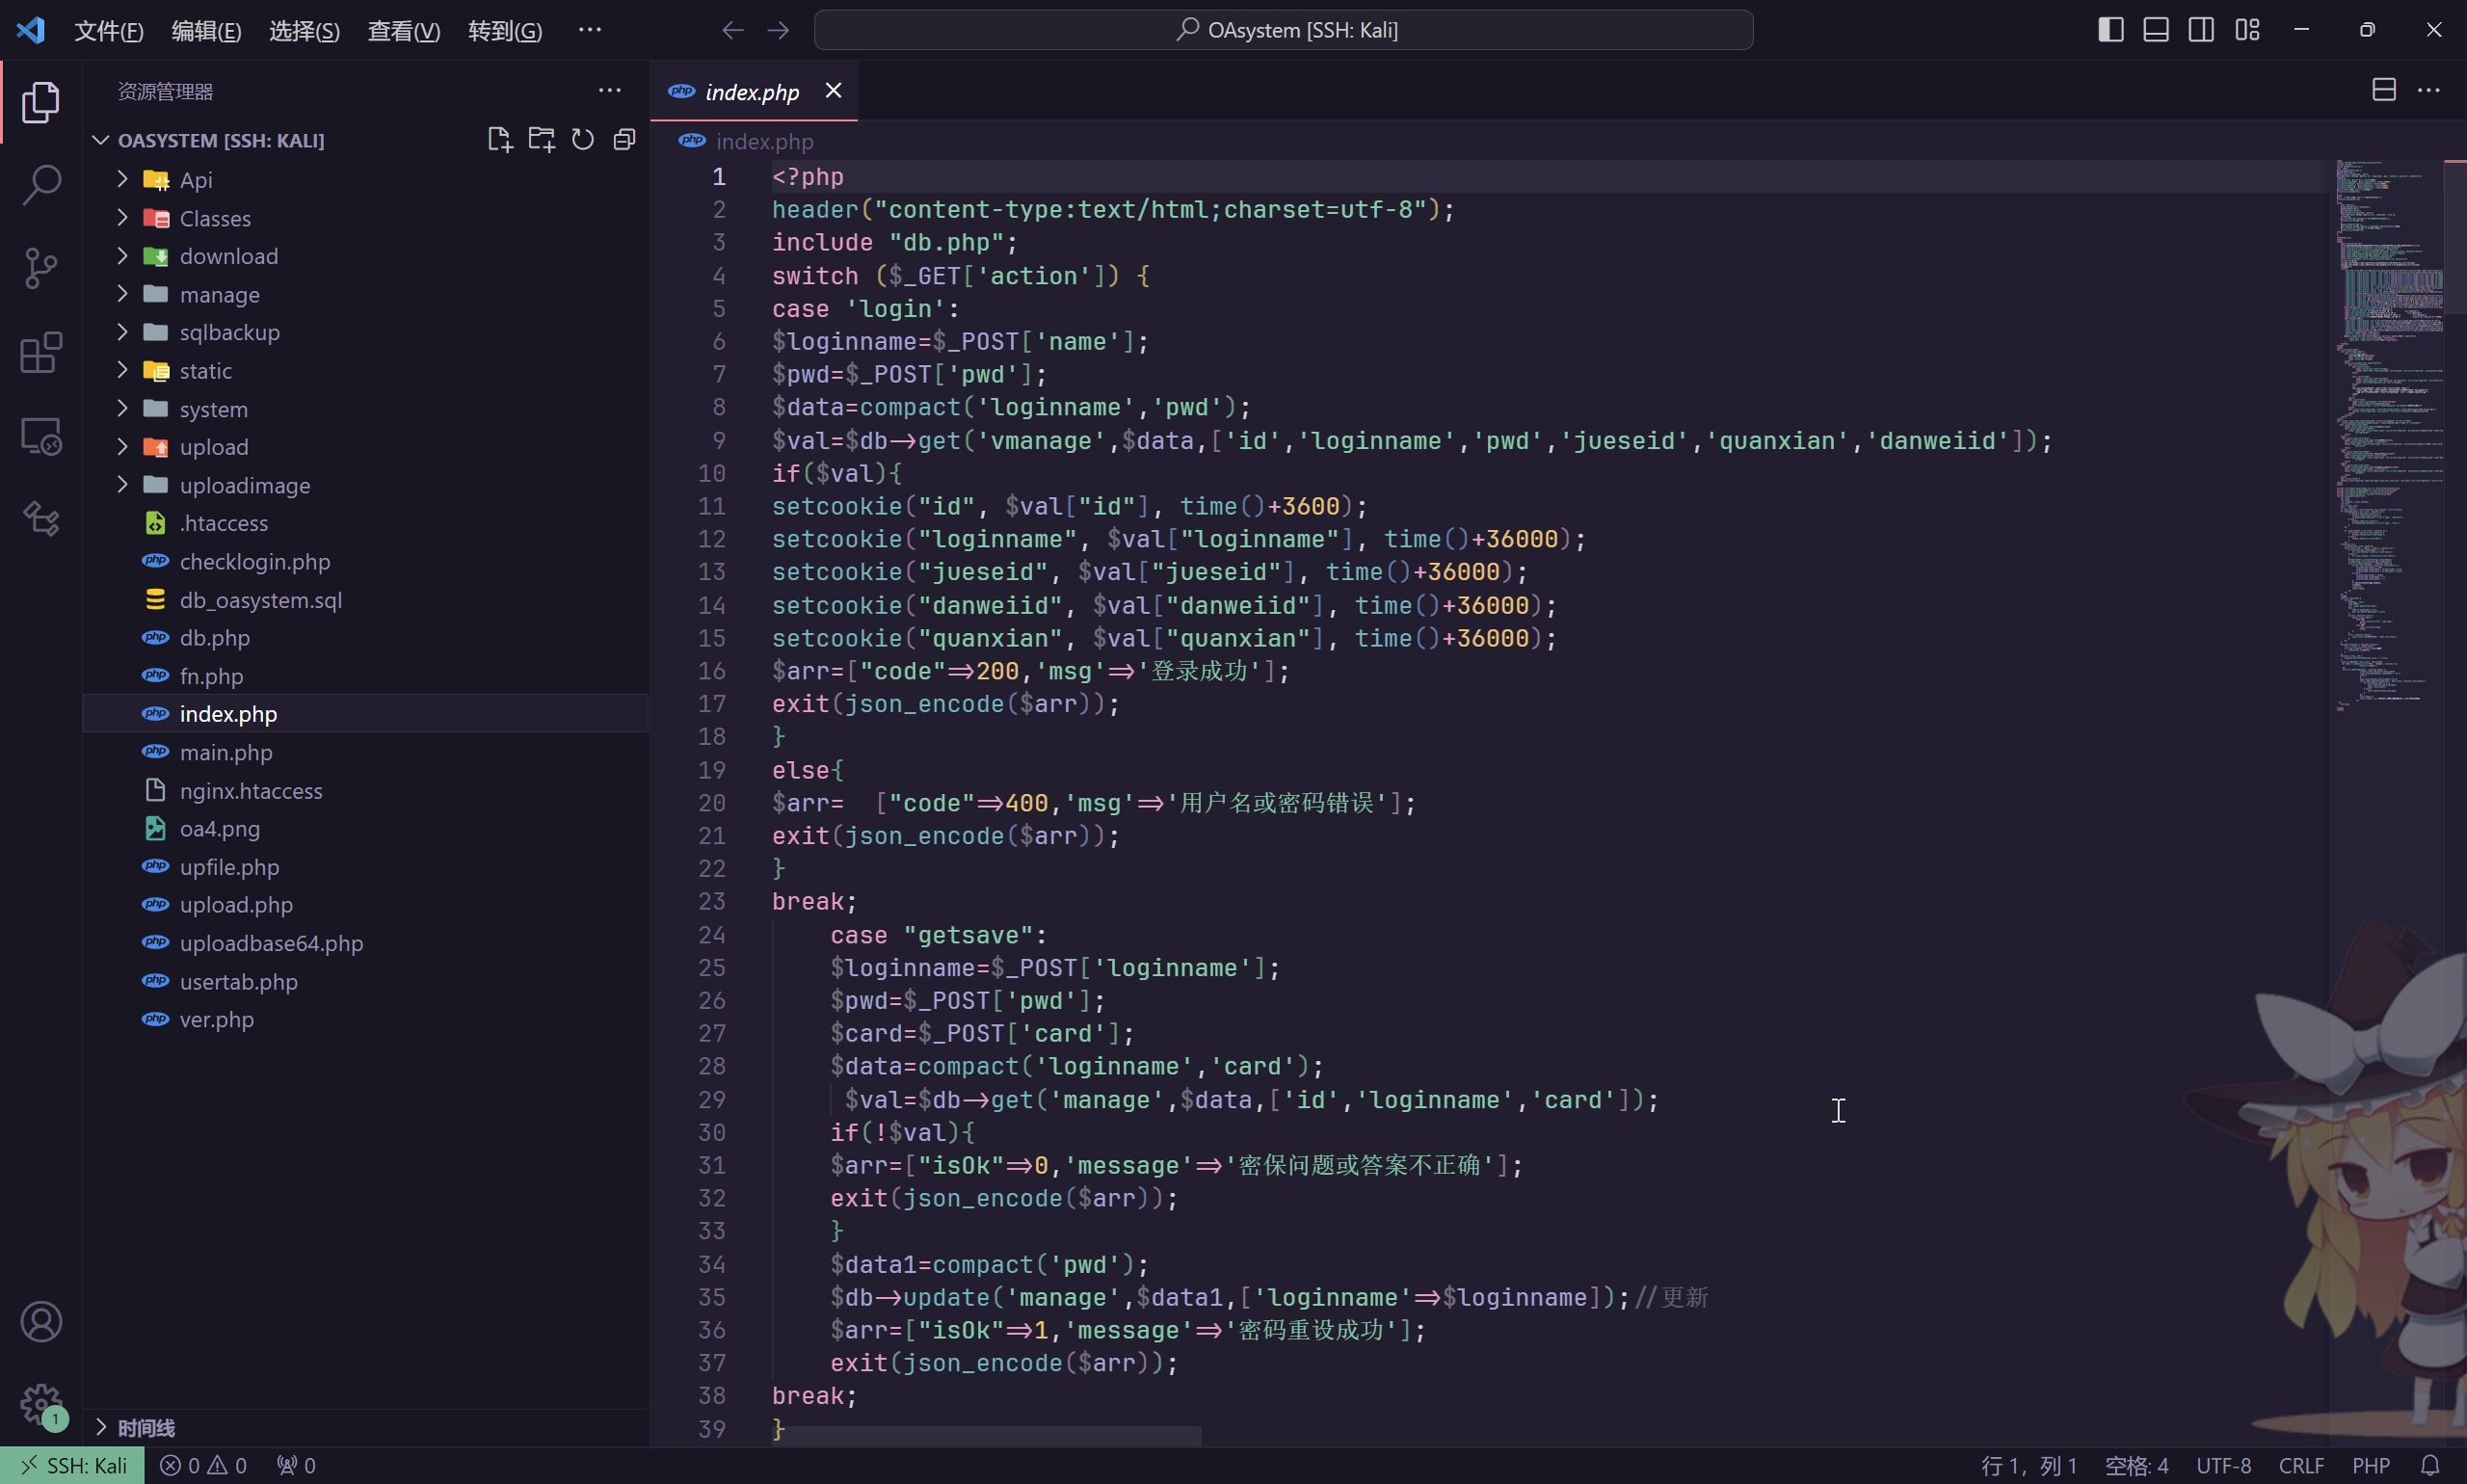Image resolution: width=2467 pixels, height=1484 pixels.
Task: Click errors and warnings count in status bar
Action: (x=203, y=1466)
